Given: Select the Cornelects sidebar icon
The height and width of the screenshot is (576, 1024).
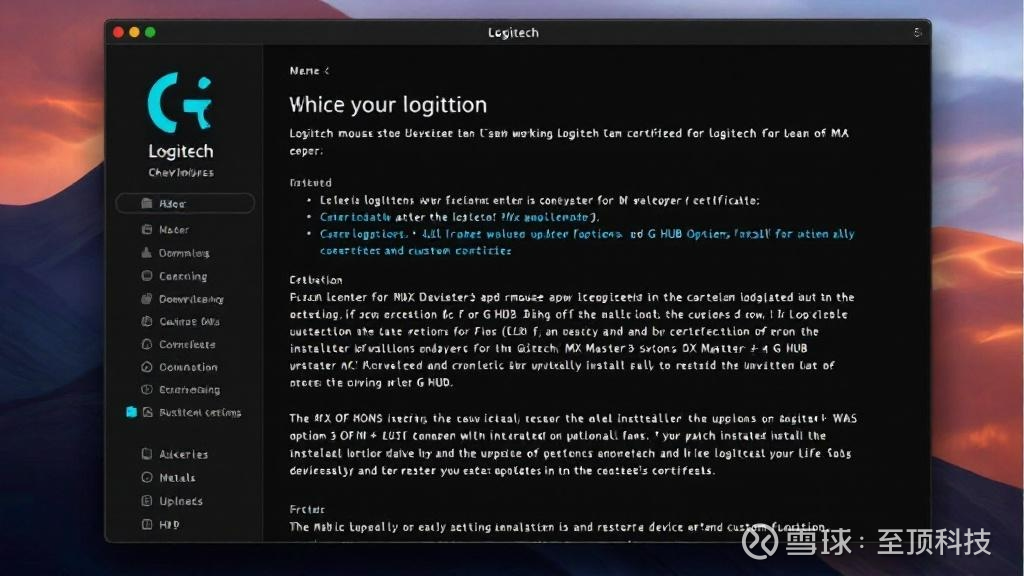Looking at the screenshot, I should click(x=146, y=345).
